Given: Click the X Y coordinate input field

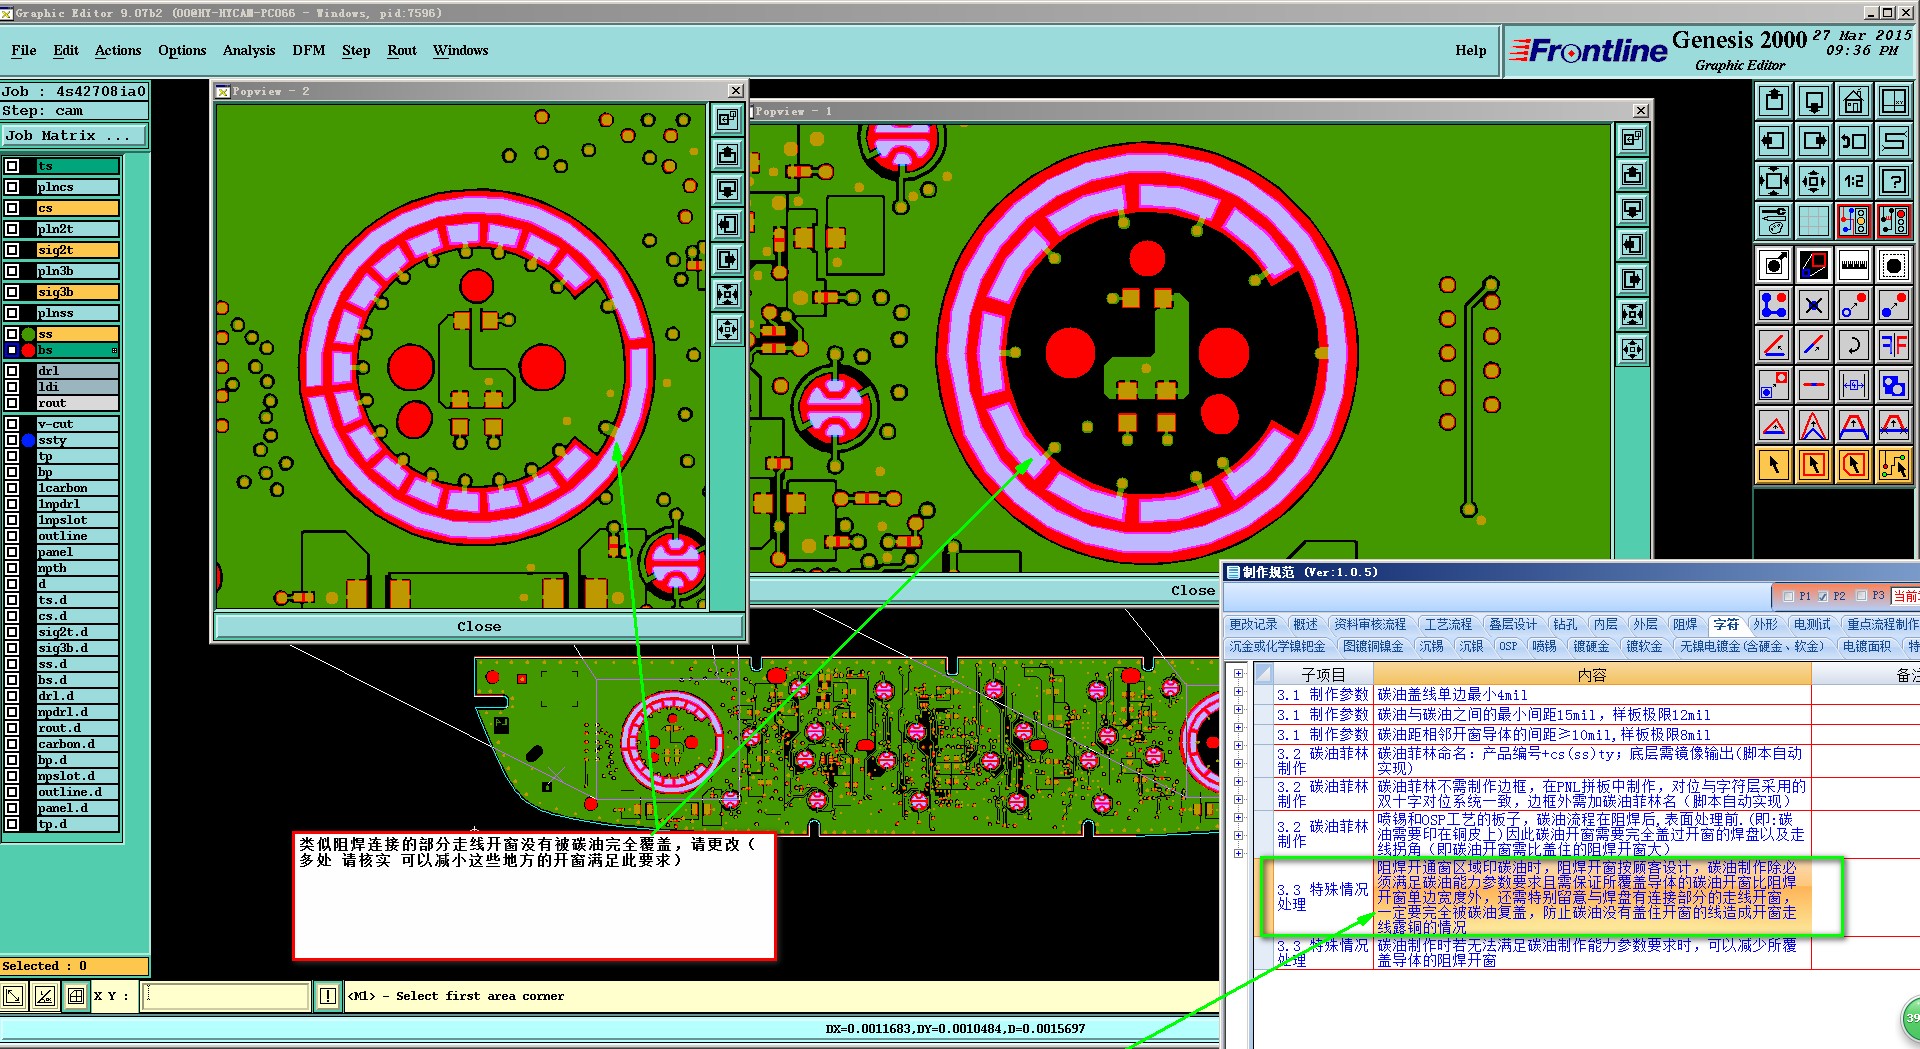Looking at the screenshot, I should coord(225,996).
